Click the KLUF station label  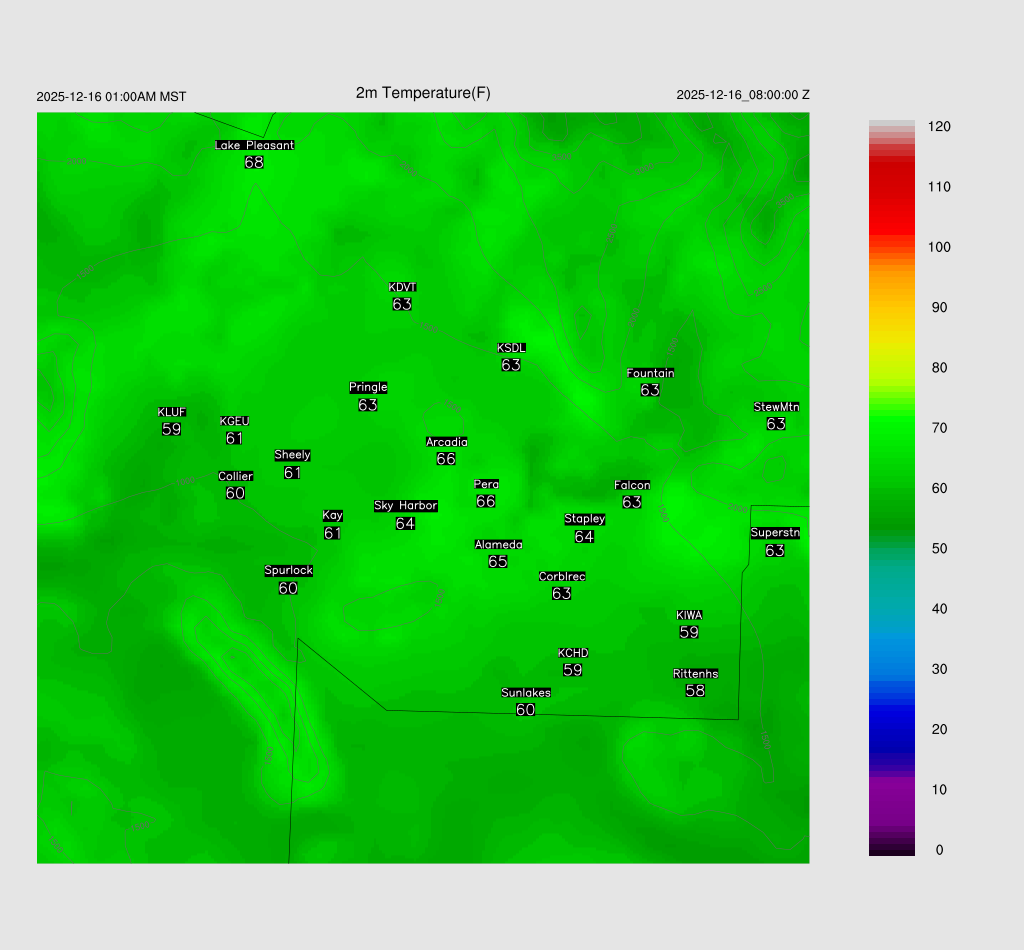click(171, 412)
